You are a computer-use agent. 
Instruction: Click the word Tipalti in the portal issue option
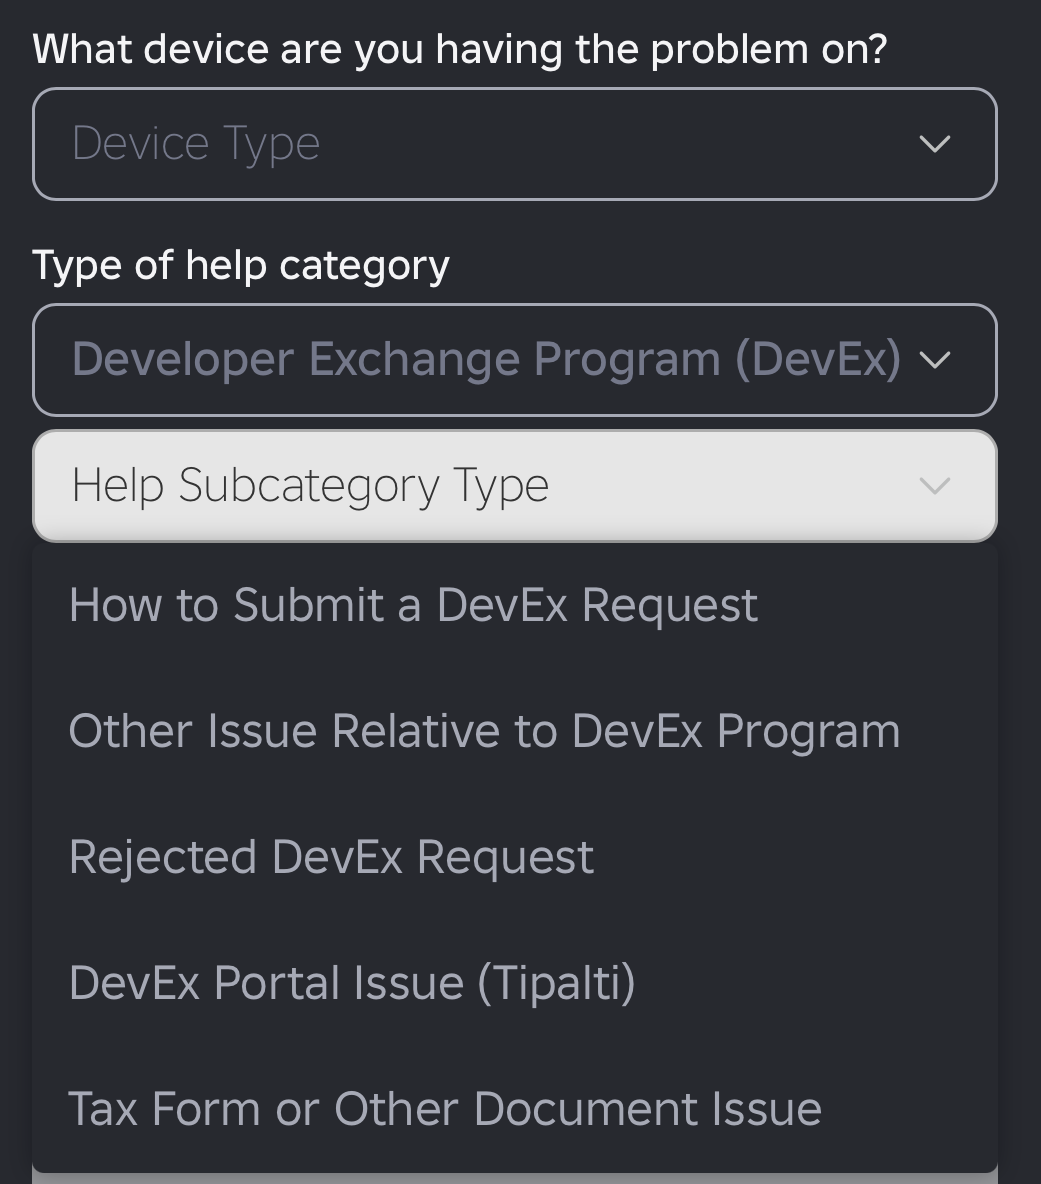pos(556,983)
